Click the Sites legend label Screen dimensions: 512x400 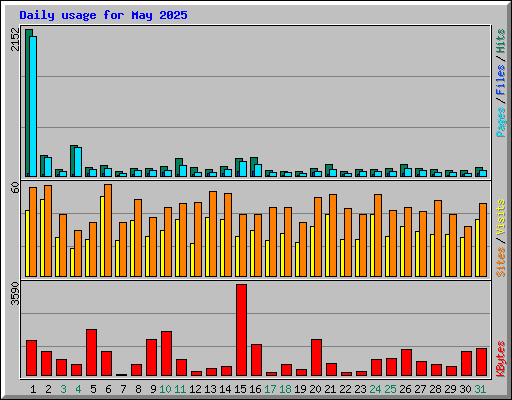coord(501,262)
